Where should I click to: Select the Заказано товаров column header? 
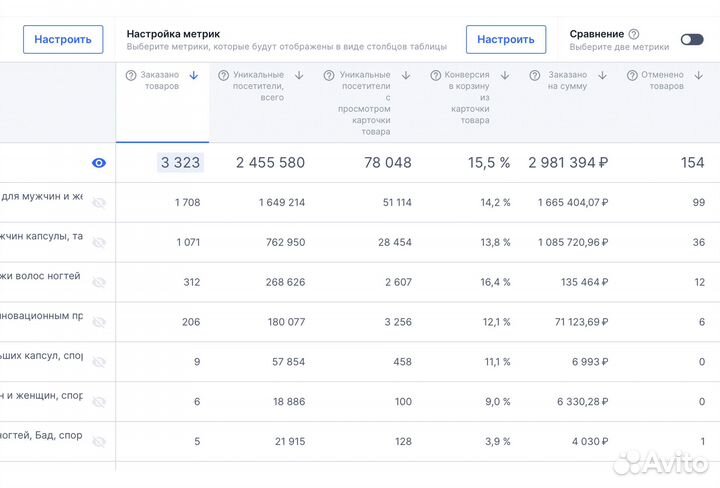tap(160, 81)
